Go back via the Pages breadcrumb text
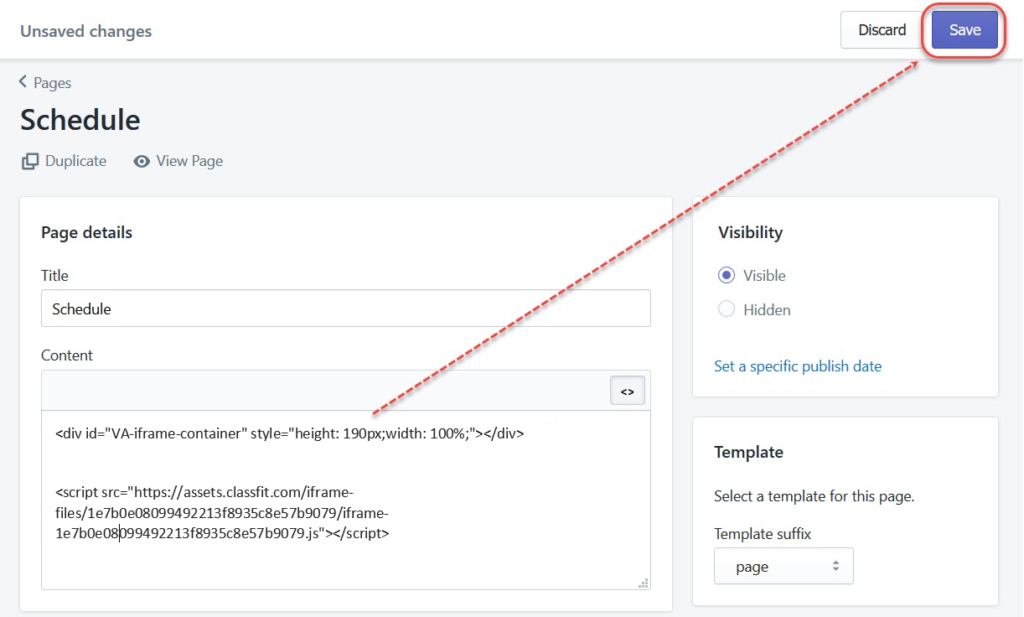The width and height of the screenshot is (1024, 617). 53,83
